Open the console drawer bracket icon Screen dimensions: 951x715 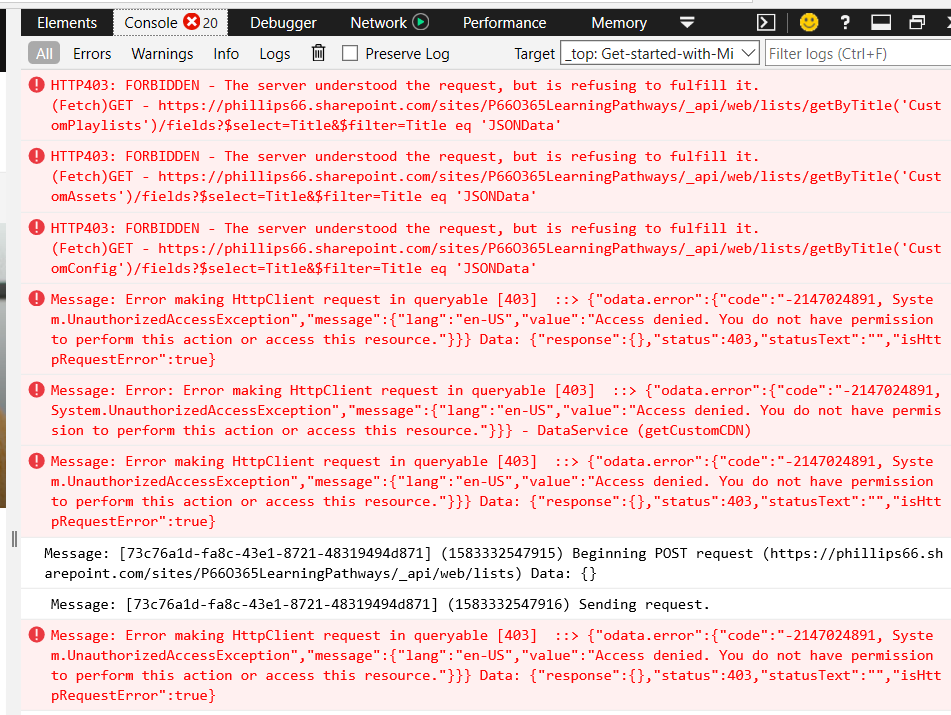coord(766,21)
